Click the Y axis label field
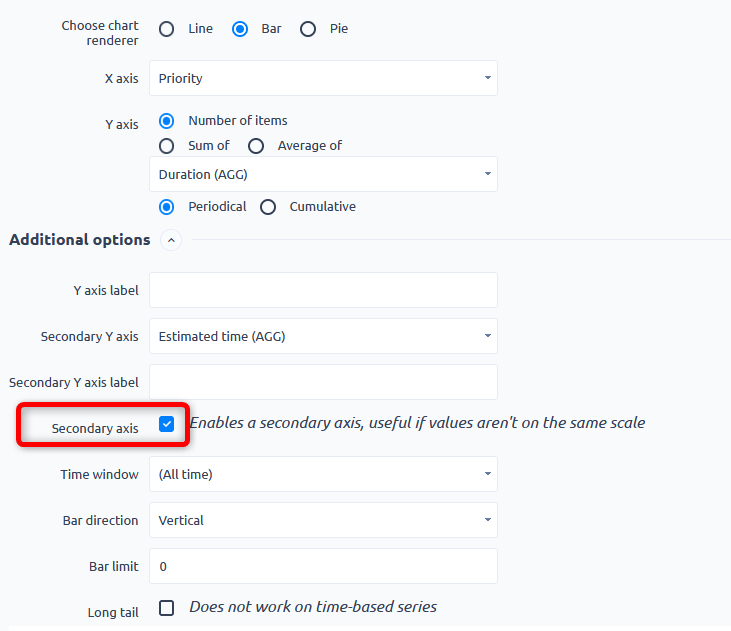 (x=323, y=290)
